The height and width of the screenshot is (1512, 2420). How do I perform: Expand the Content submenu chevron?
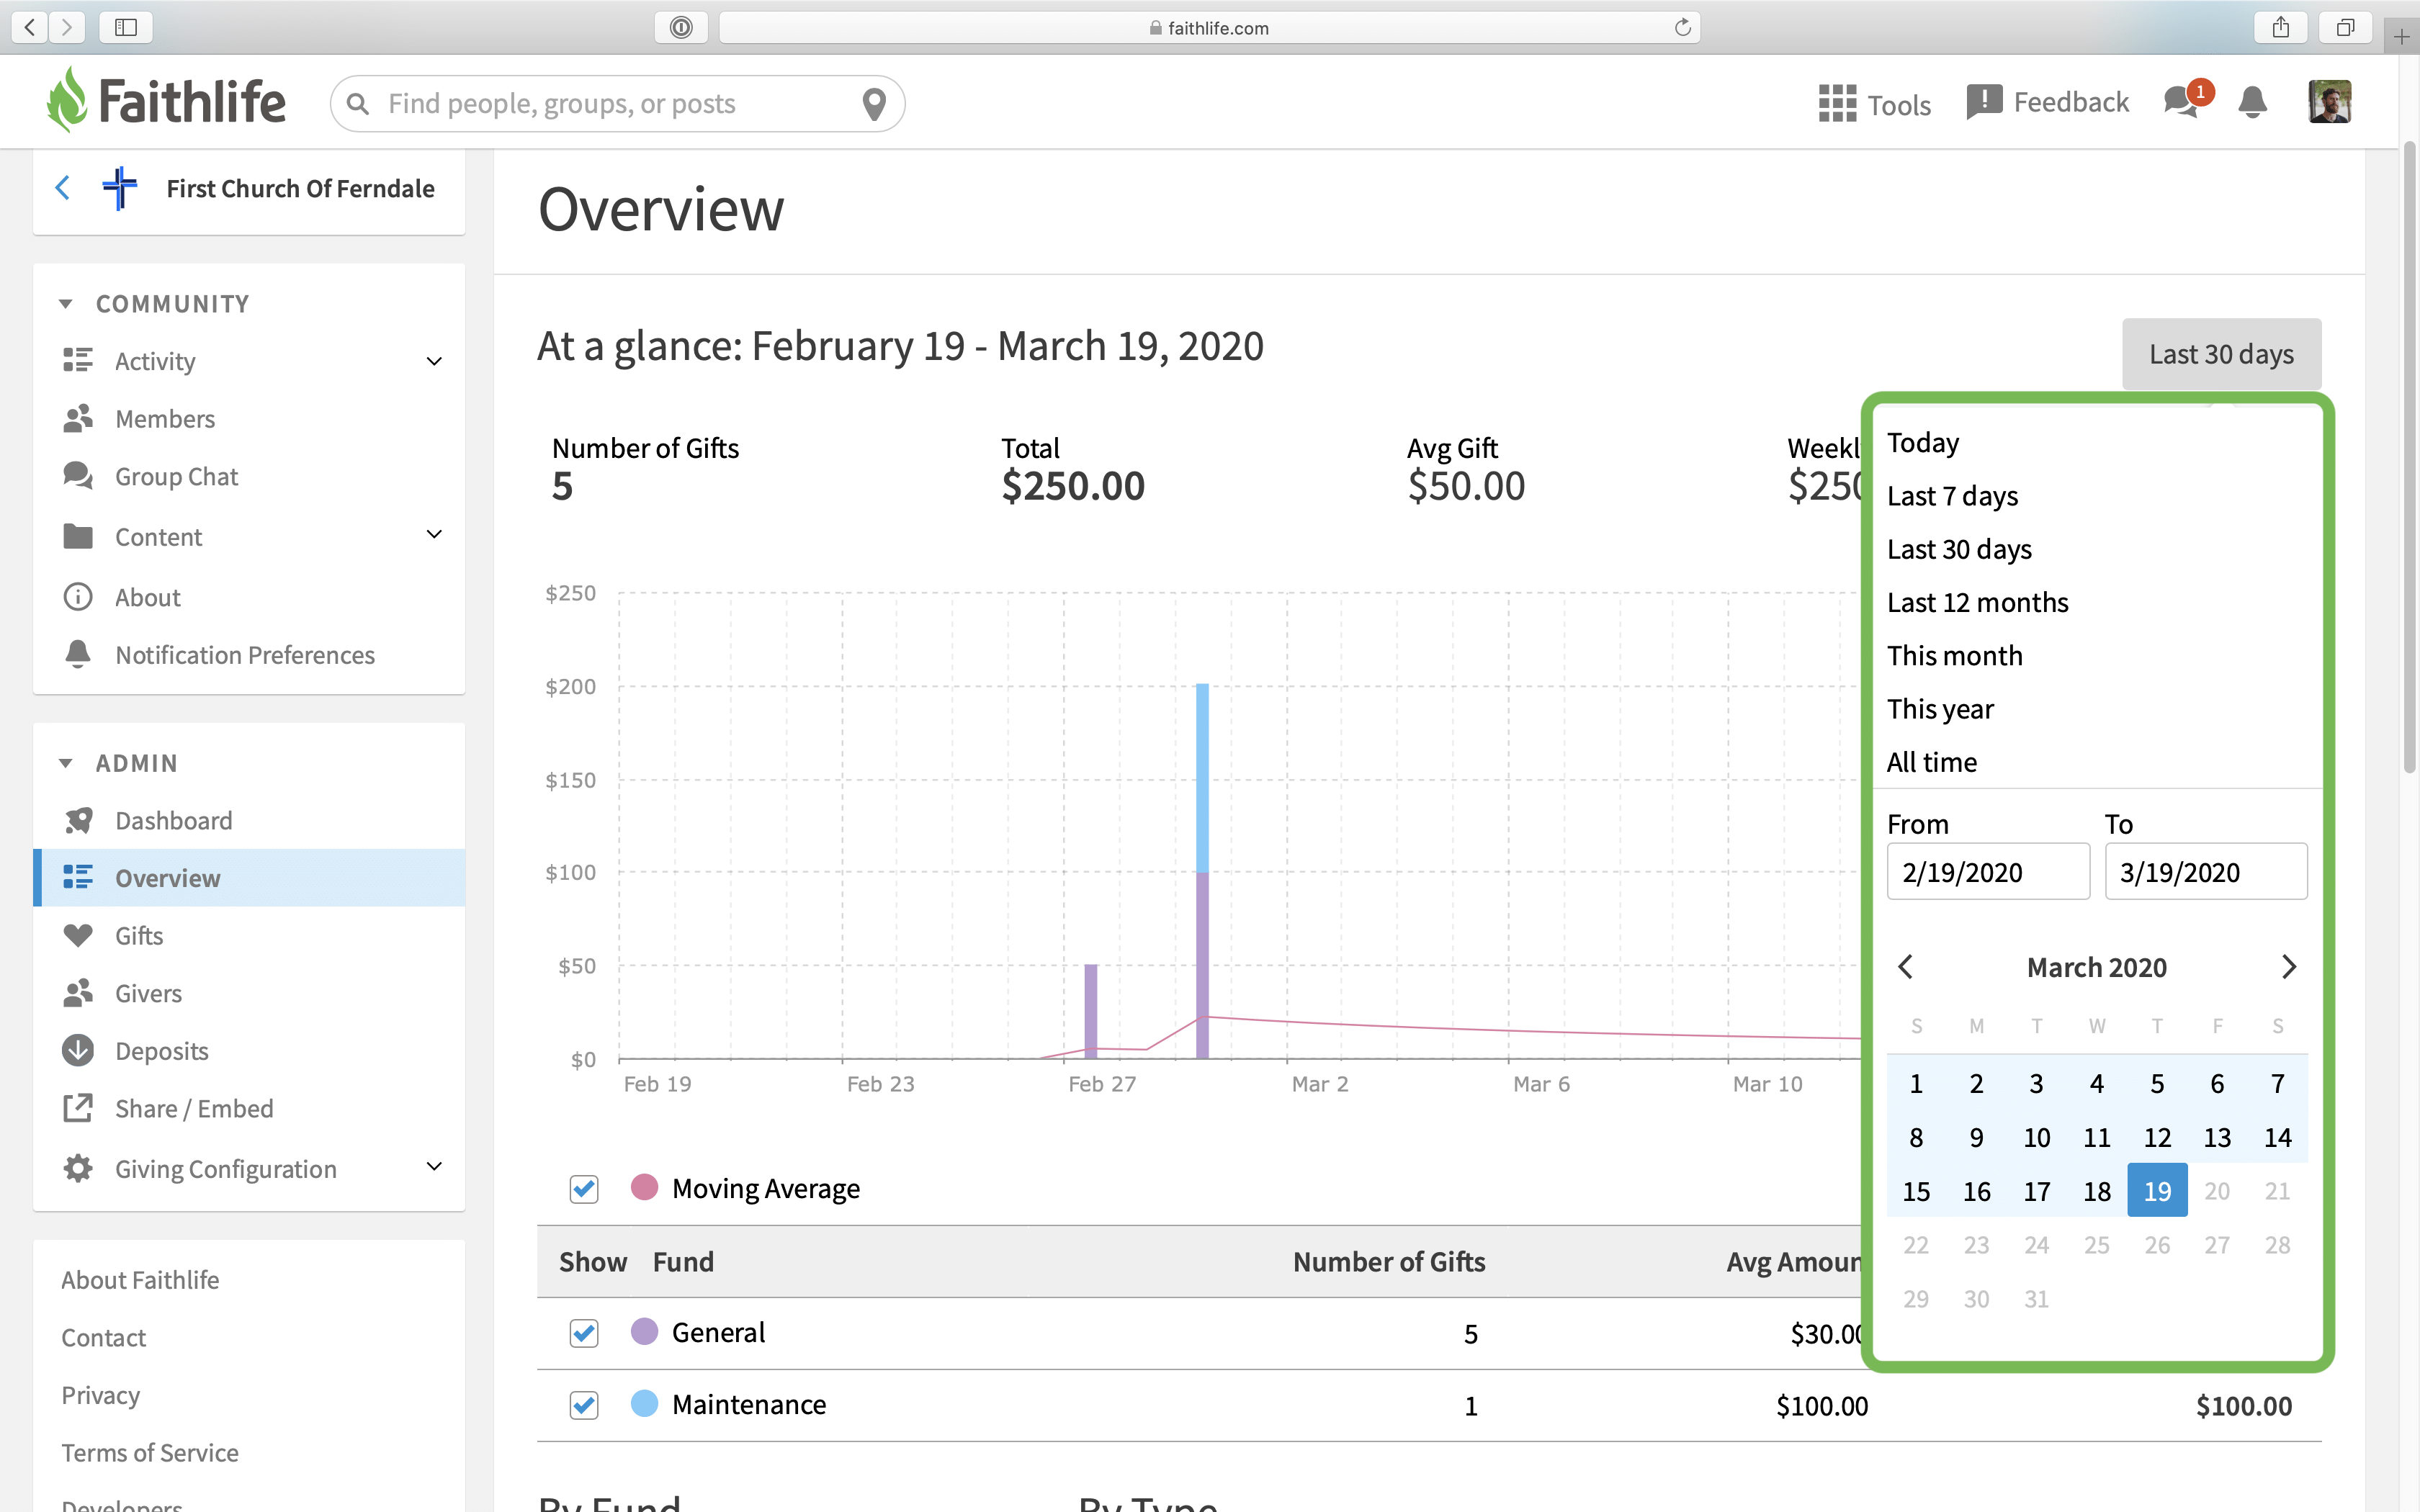(434, 535)
